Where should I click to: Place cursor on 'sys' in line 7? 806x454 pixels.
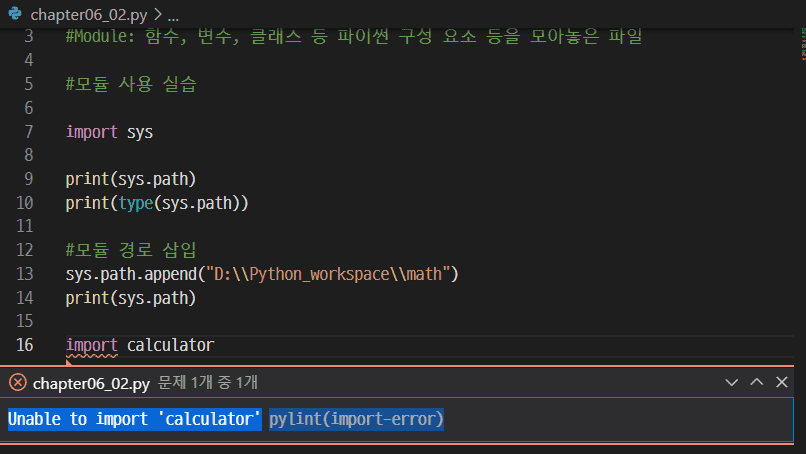point(140,131)
